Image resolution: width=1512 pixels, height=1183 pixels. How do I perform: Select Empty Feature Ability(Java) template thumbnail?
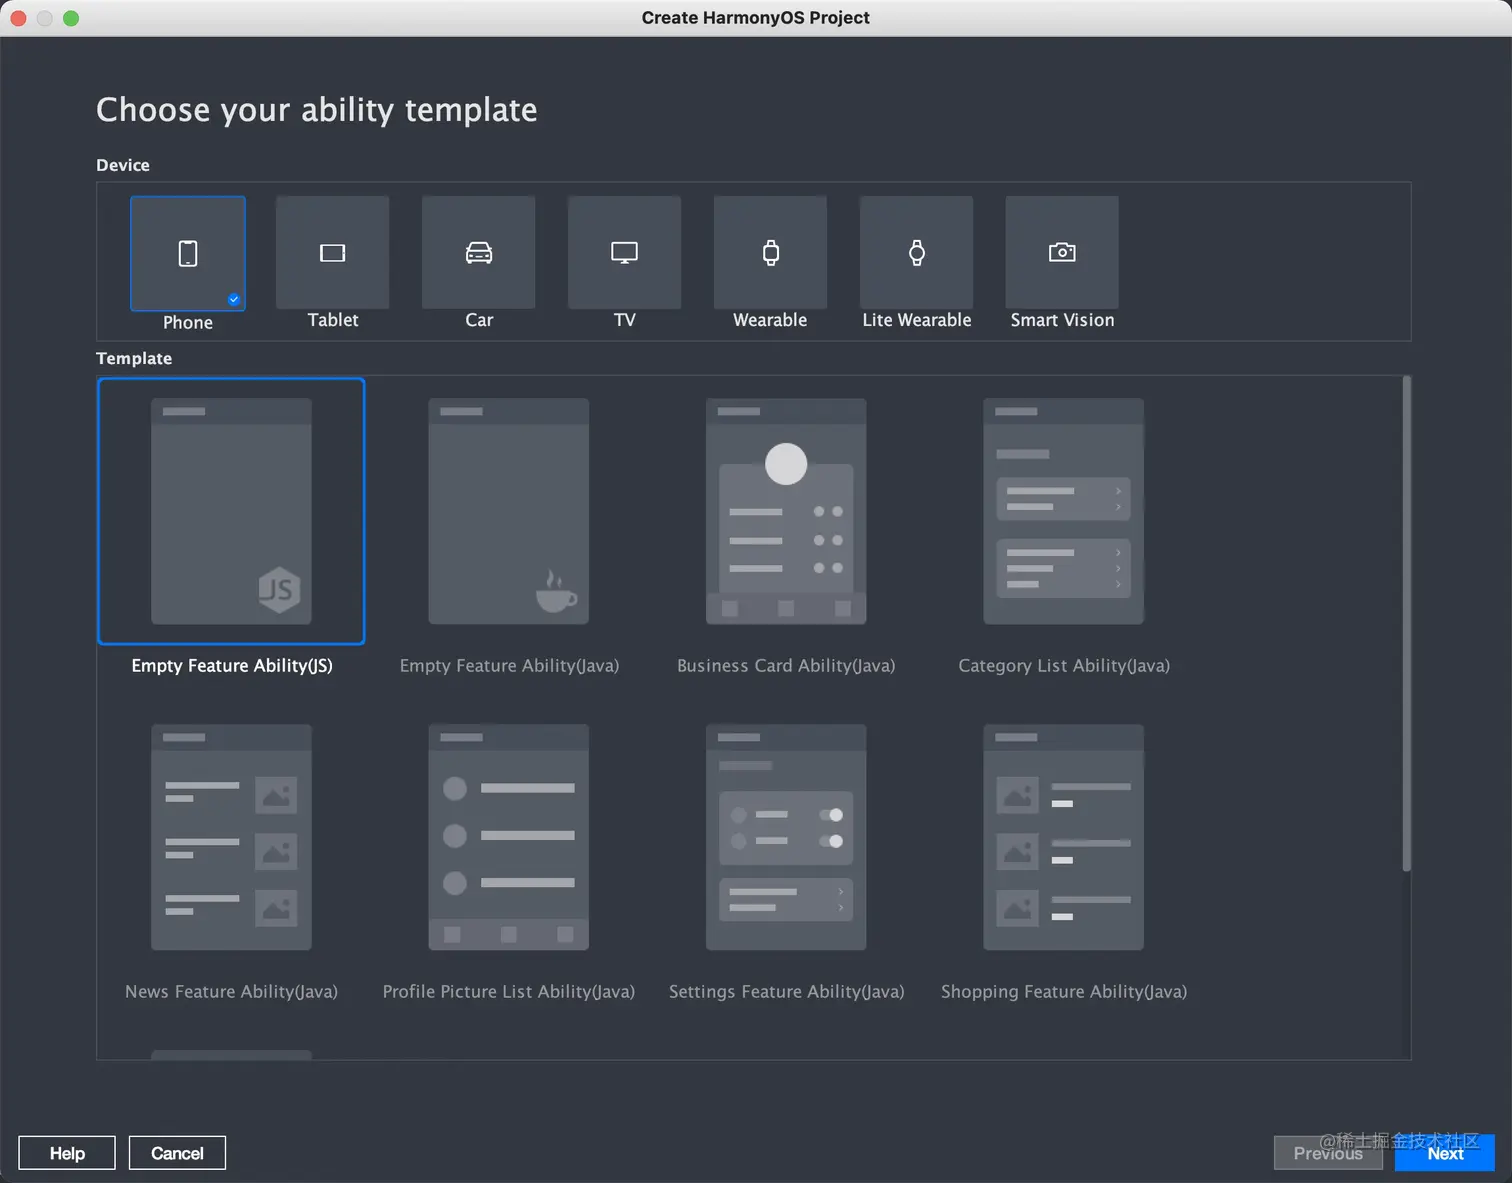click(509, 511)
